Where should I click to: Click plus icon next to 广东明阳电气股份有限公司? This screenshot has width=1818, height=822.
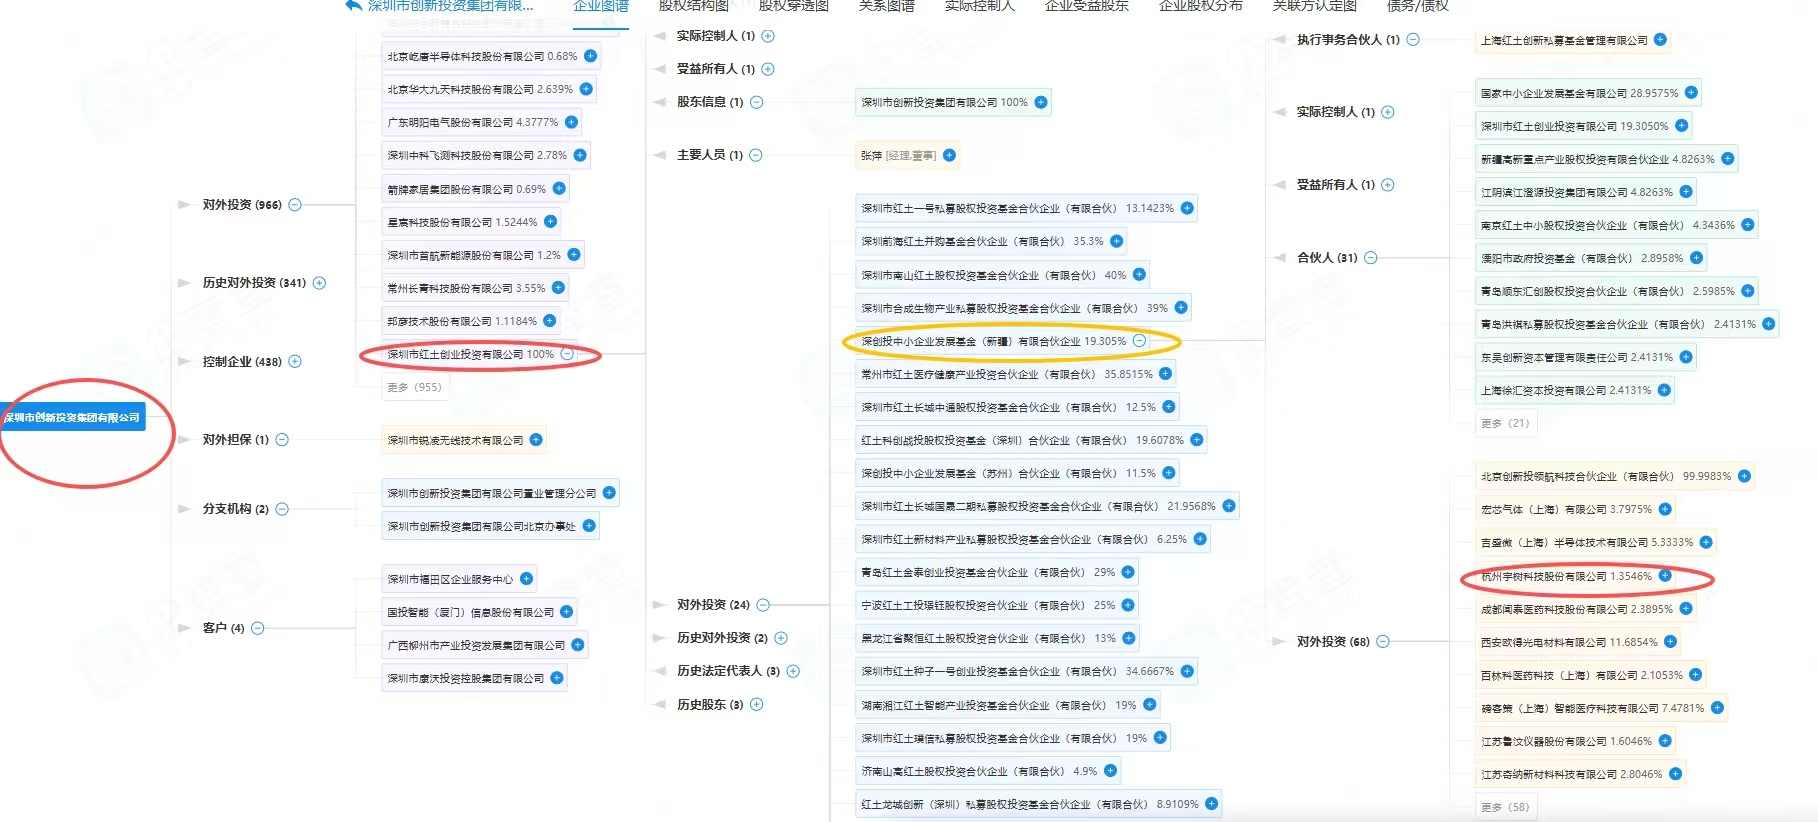572,122
